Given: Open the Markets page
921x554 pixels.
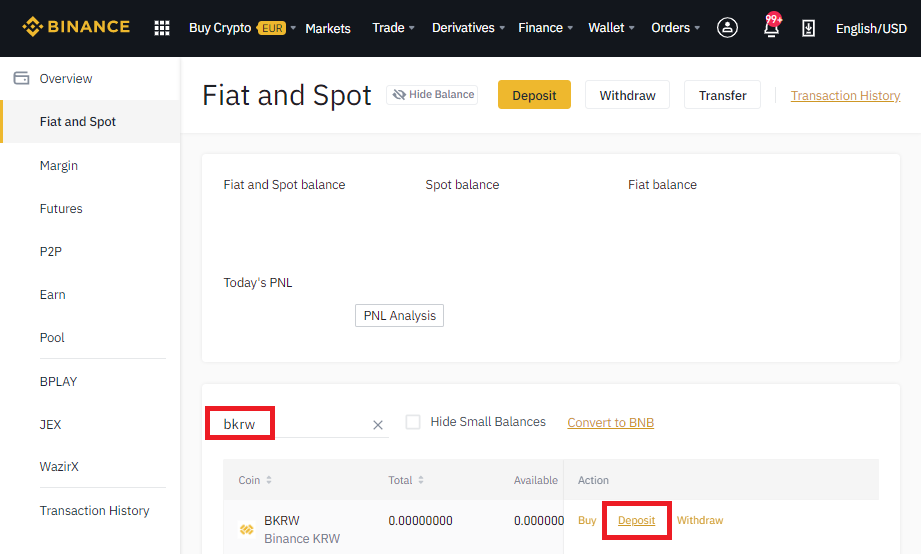Looking at the screenshot, I should click(328, 28).
